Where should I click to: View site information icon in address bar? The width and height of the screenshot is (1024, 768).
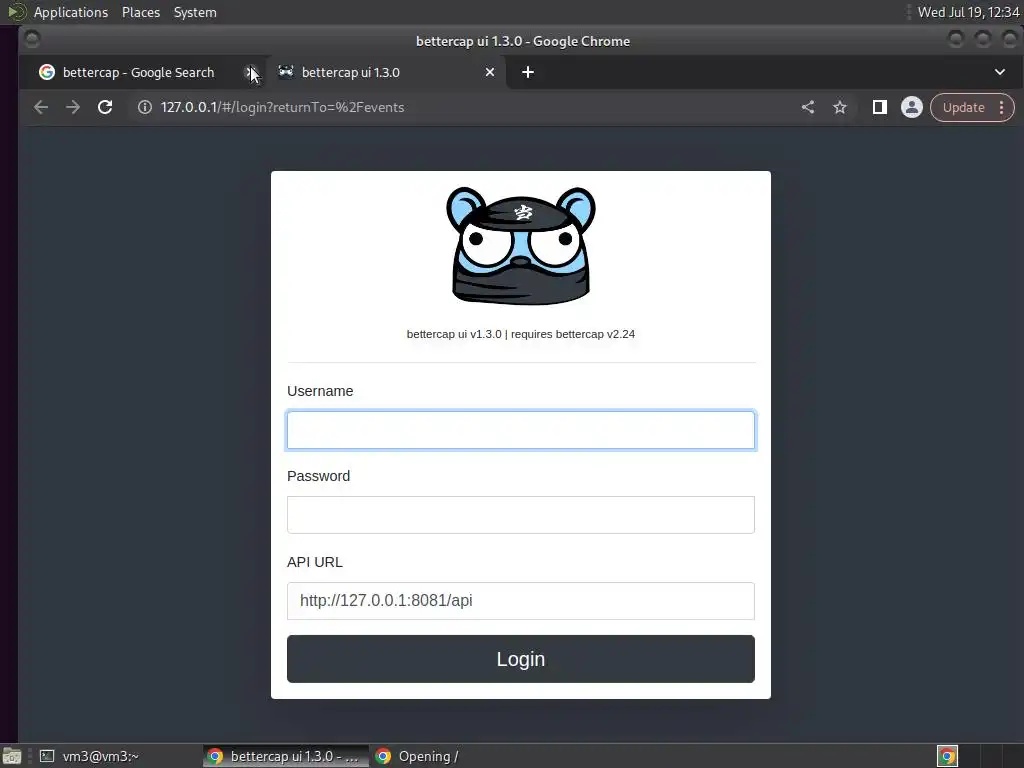[144, 107]
